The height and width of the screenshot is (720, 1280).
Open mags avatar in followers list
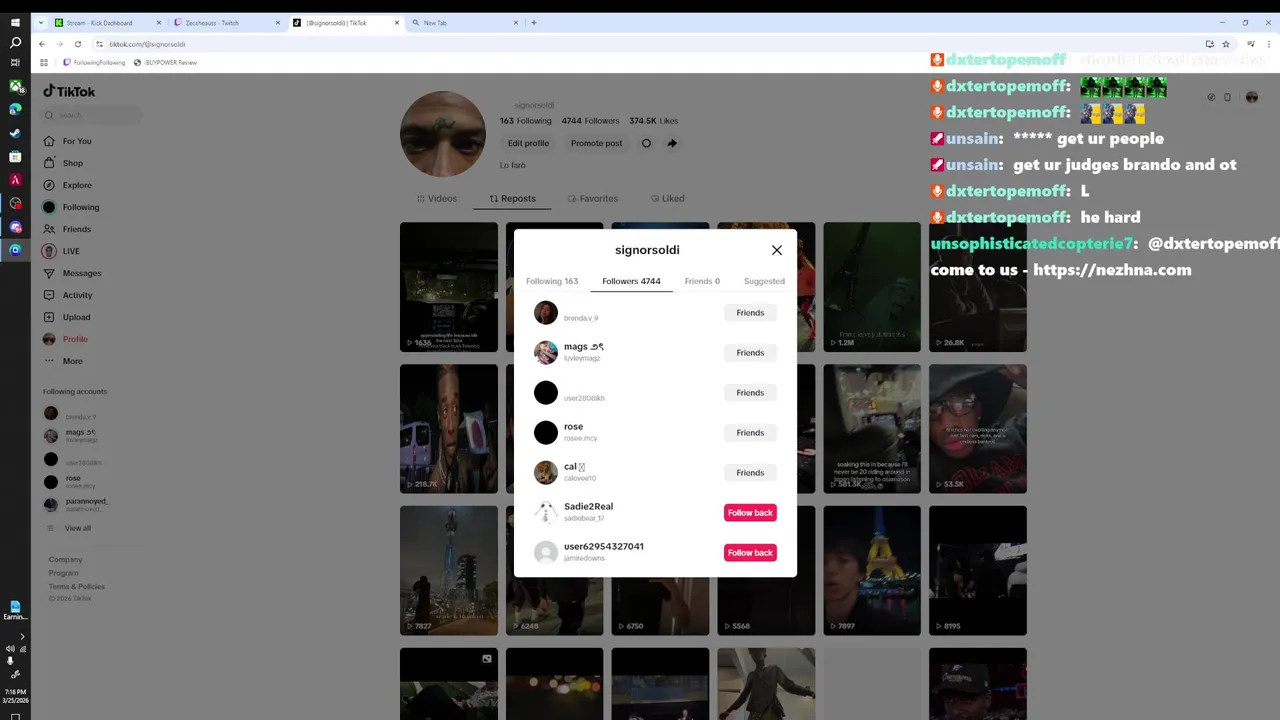(546, 352)
